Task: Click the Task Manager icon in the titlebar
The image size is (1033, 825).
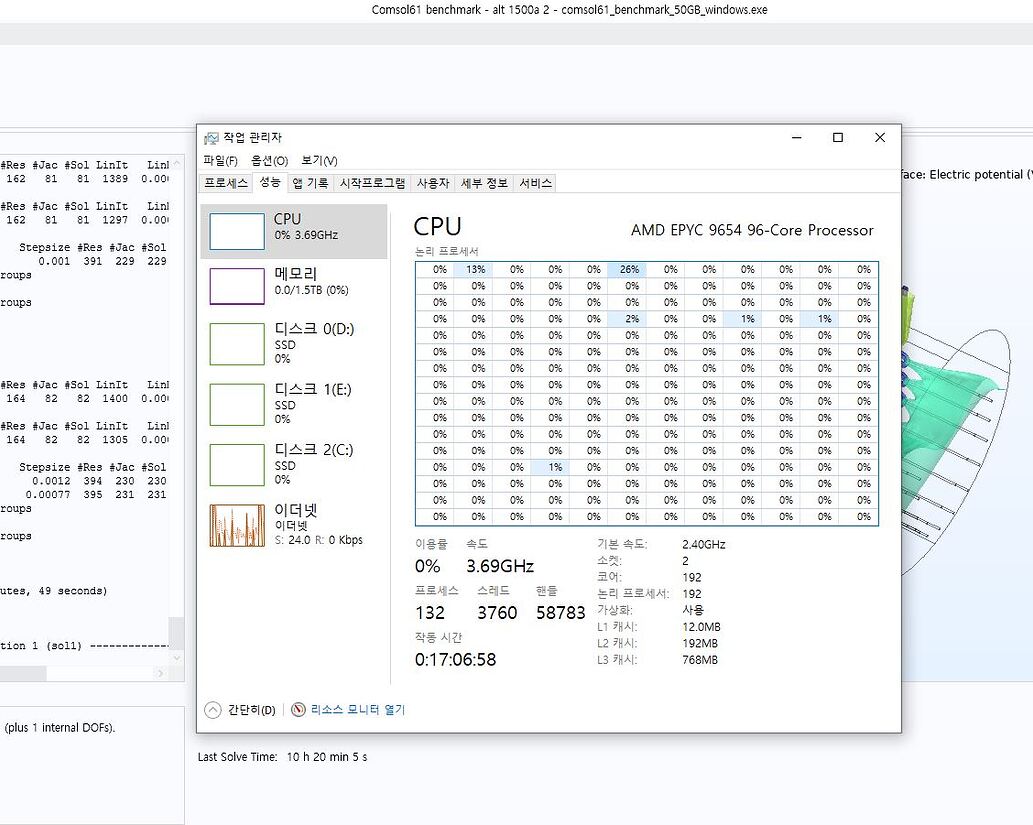Action: pyautogui.click(x=211, y=138)
